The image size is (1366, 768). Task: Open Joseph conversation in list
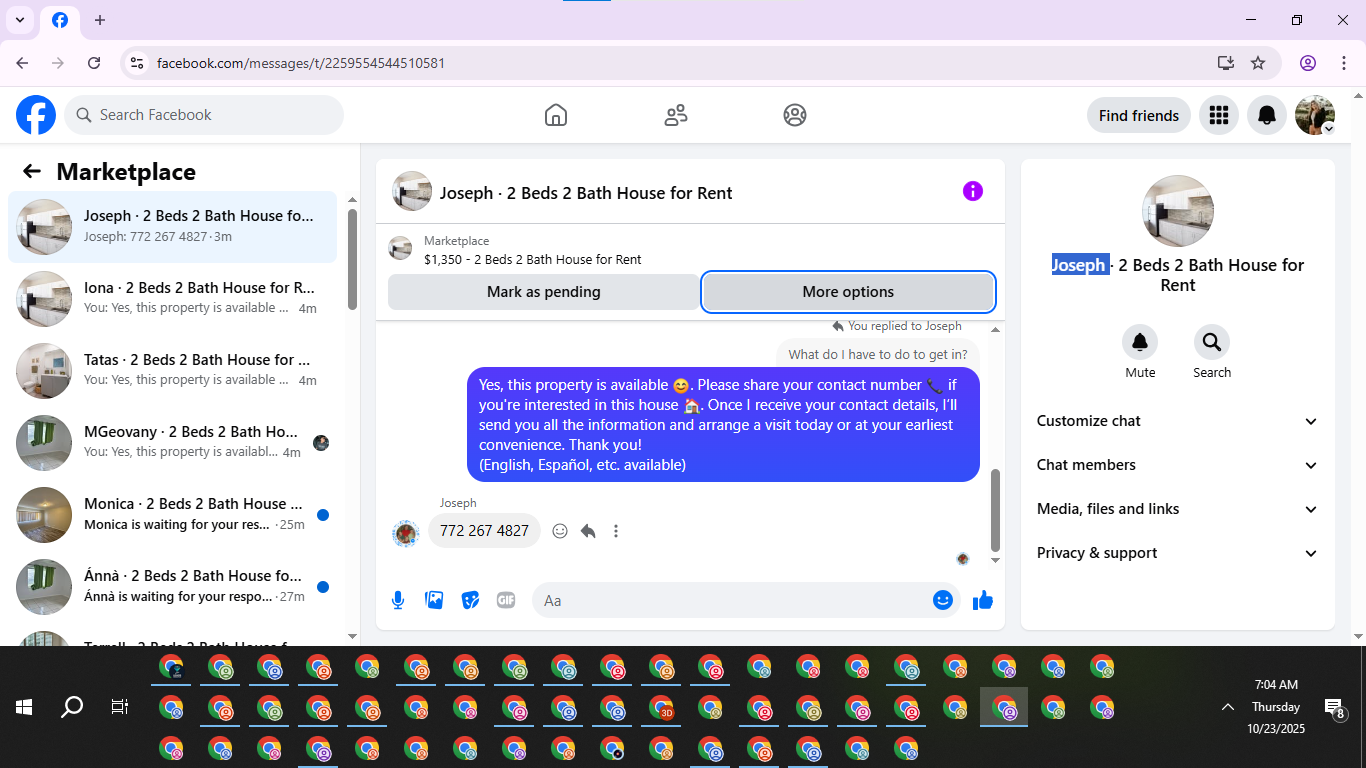coord(173,227)
